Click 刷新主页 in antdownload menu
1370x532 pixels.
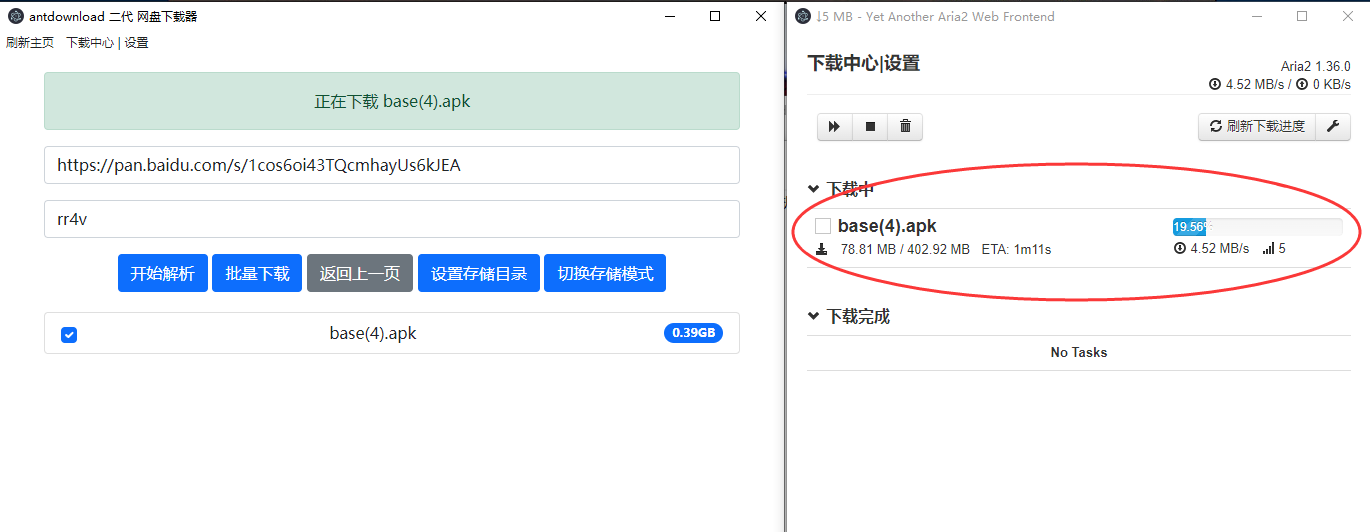30,43
